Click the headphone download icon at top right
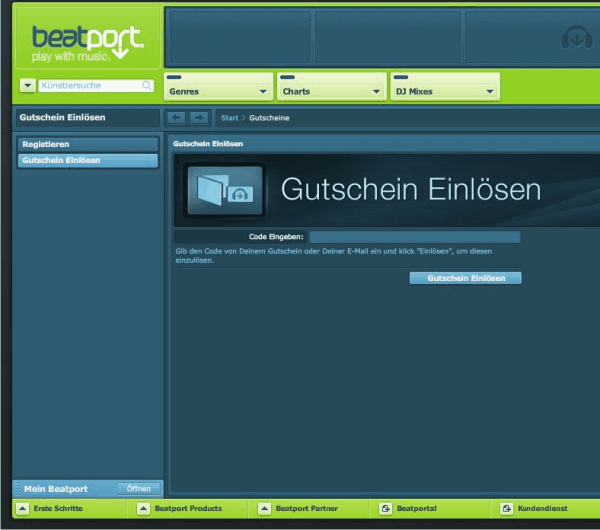 click(x=578, y=39)
